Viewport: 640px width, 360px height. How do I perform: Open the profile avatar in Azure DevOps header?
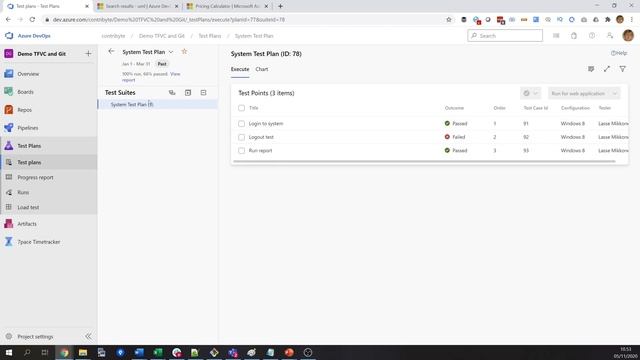click(x=628, y=36)
